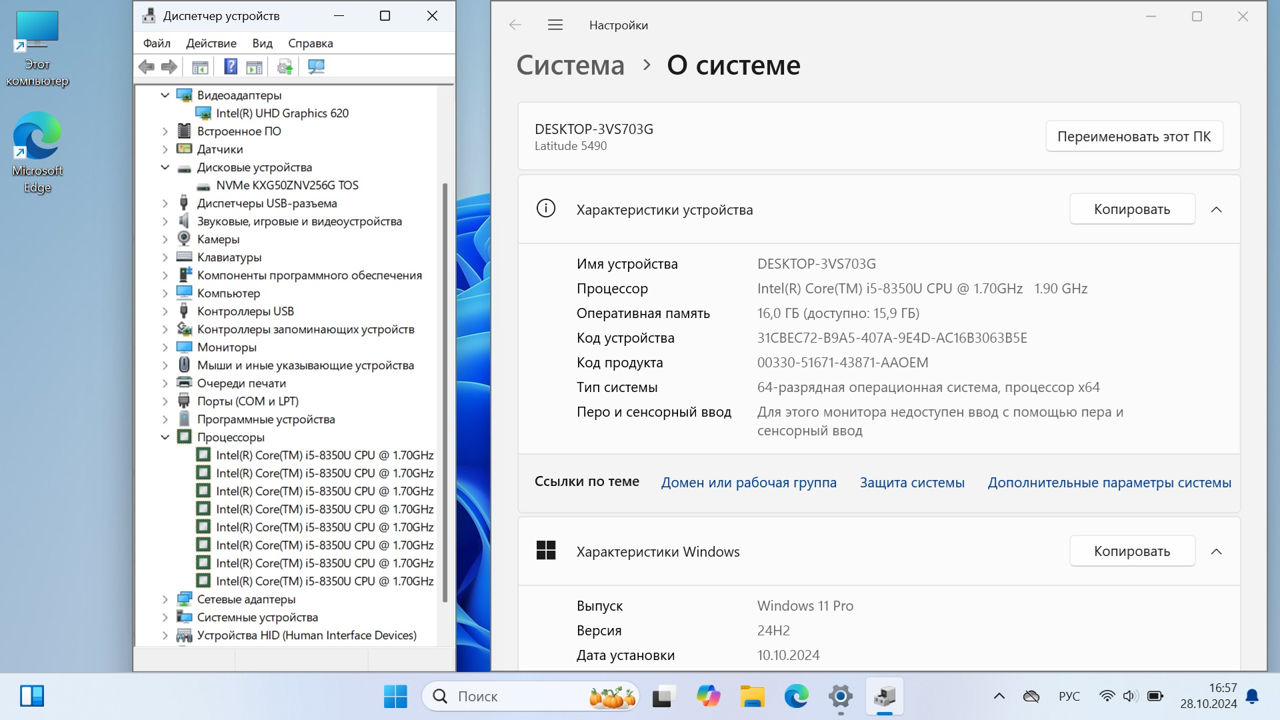Select Очереди печати item
The height and width of the screenshot is (720, 1280).
[x=241, y=383]
